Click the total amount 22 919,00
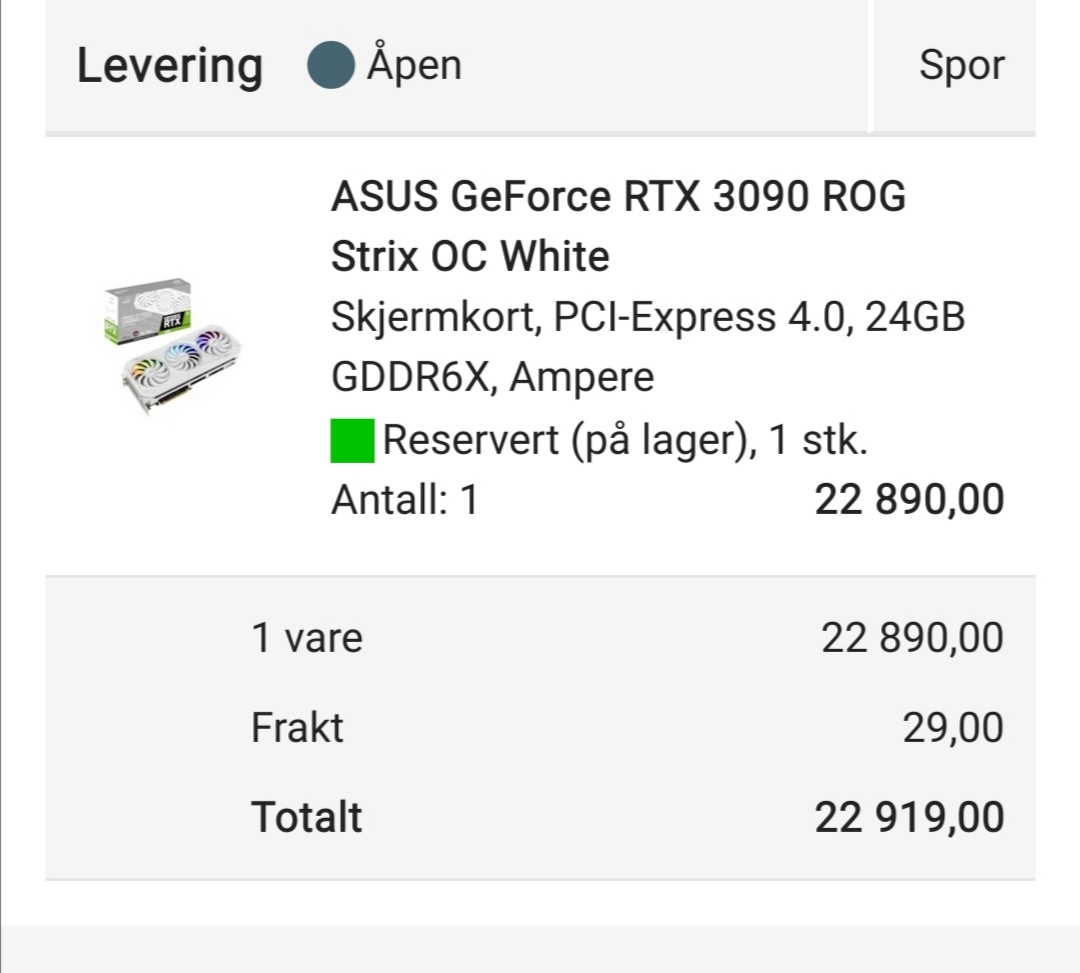Viewport: 1080px width, 973px height. 909,817
